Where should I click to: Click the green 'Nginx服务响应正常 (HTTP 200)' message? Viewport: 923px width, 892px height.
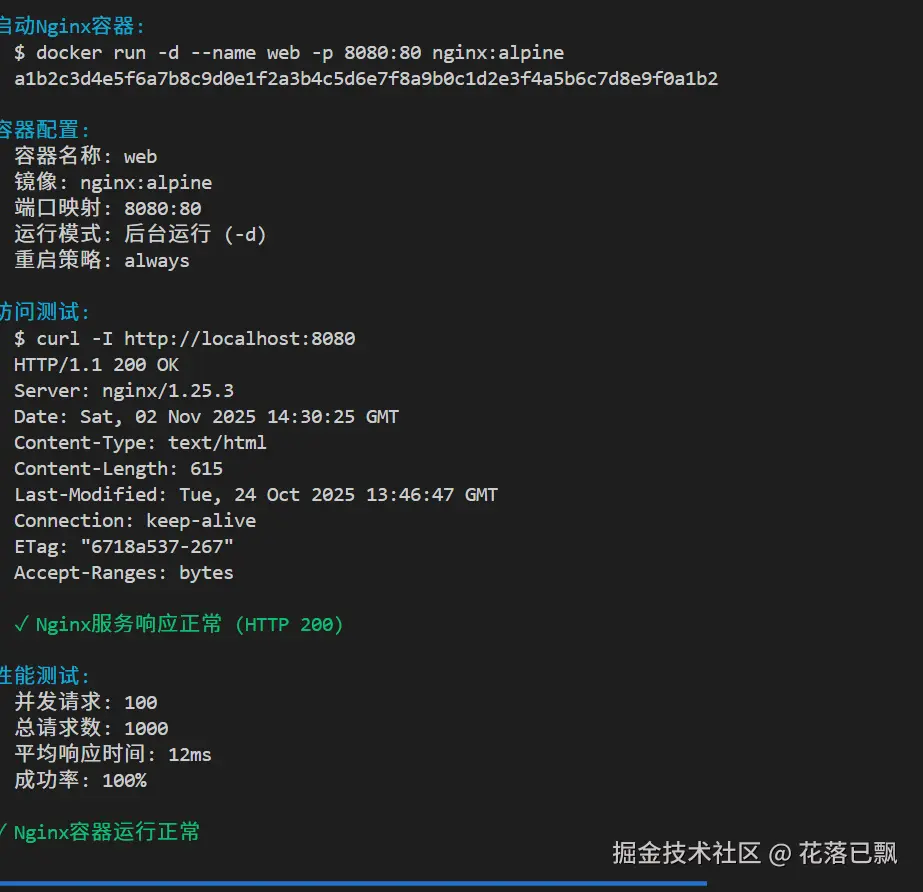click(x=179, y=624)
